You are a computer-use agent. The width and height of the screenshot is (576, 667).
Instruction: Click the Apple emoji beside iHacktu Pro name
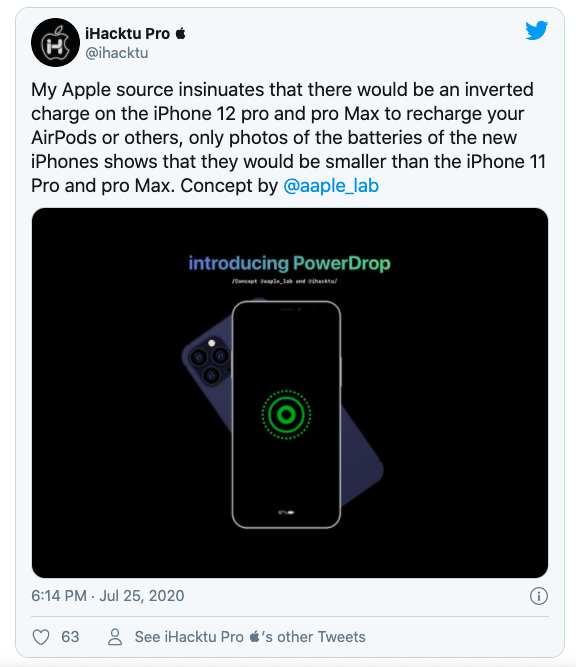[180, 33]
